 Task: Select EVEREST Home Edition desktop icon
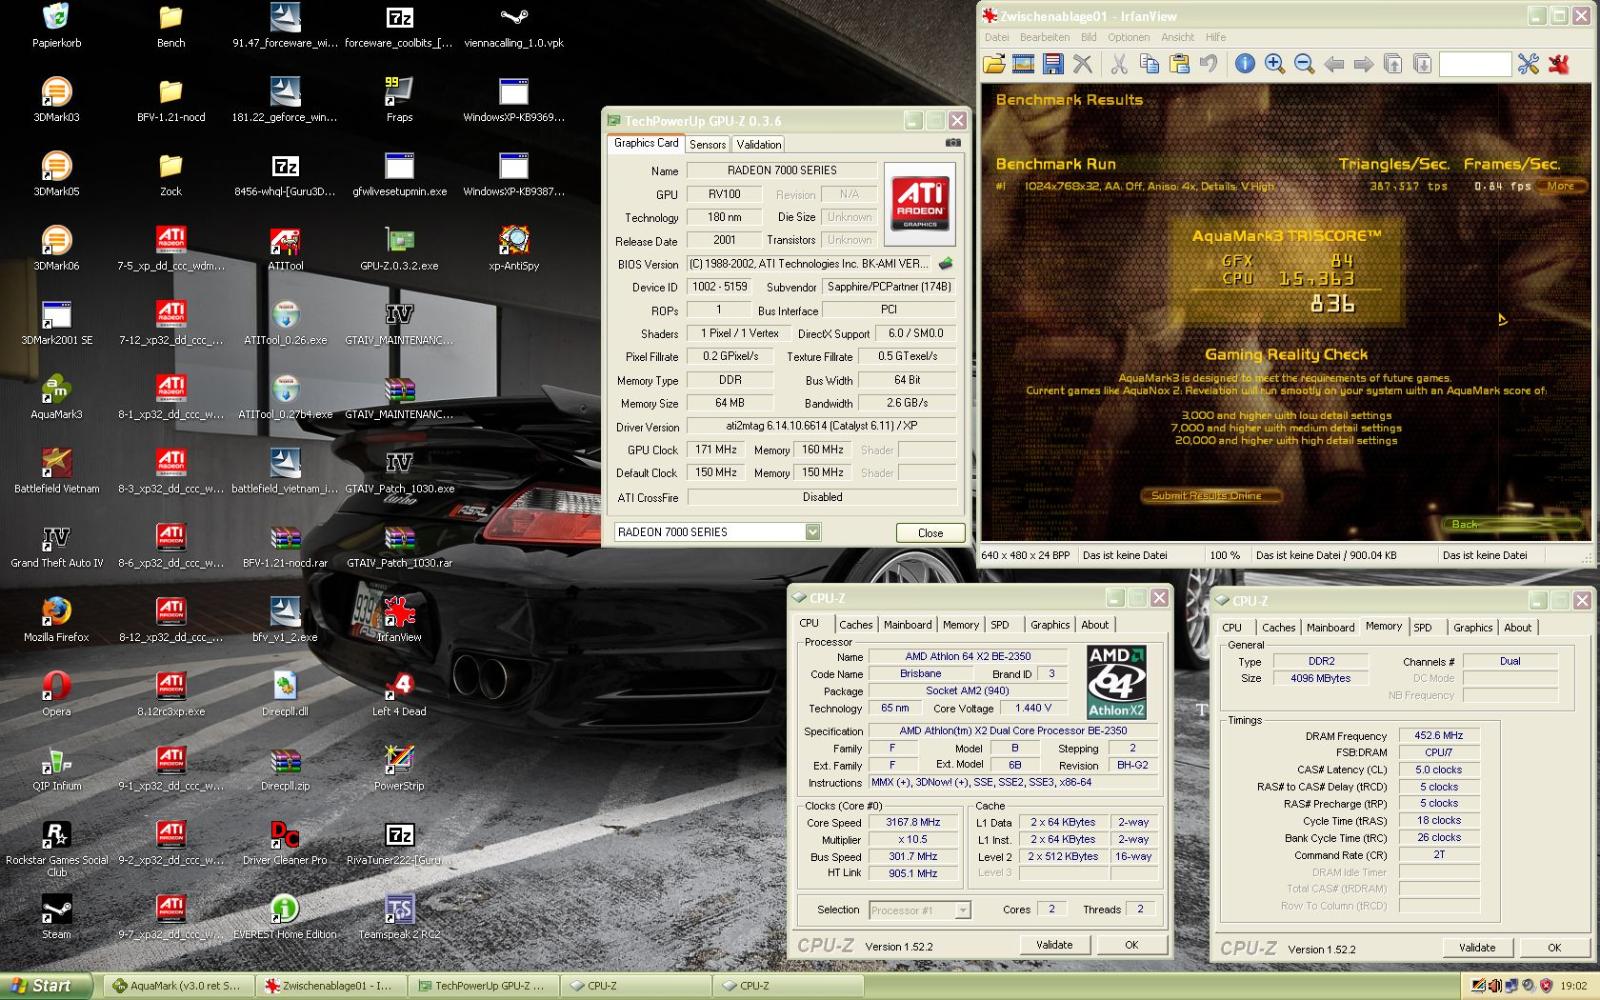pos(285,917)
